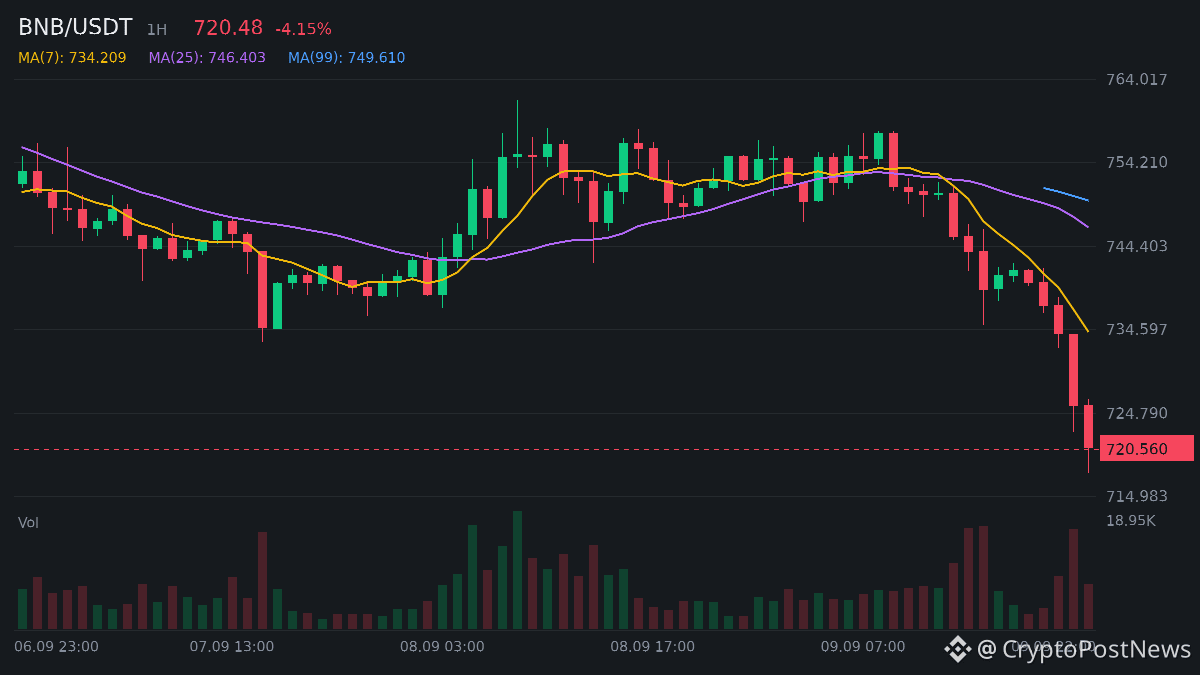The height and width of the screenshot is (675, 1200).
Task: Click the 714.983 price axis label
Action: [1136, 496]
